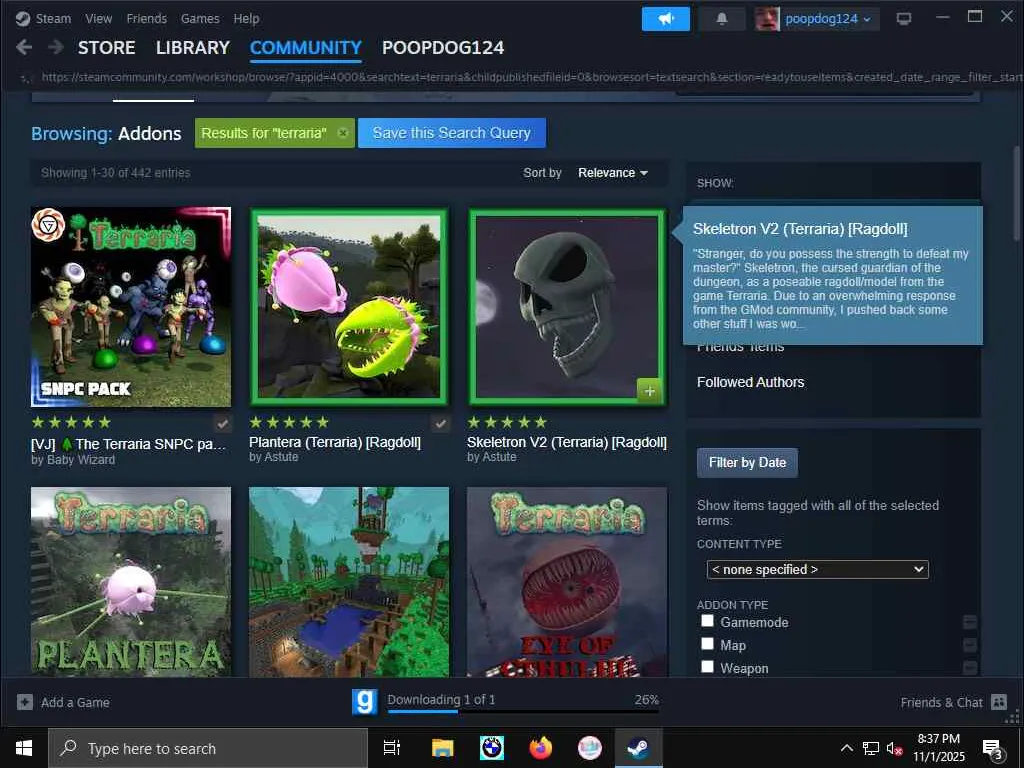Image resolution: width=1024 pixels, height=768 pixels.
Task: Go back with the left arrow
Action: click(x=24, y=47)
